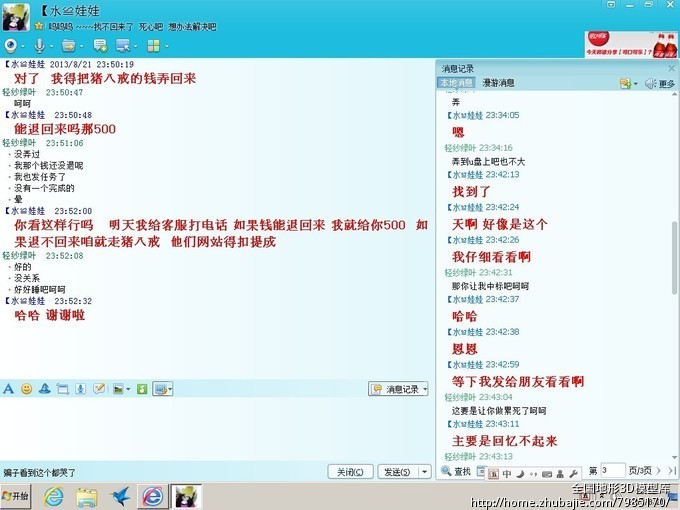Expand the send image dropdown arrow
The height and width of the screenshot is (510, 680).
128,389
